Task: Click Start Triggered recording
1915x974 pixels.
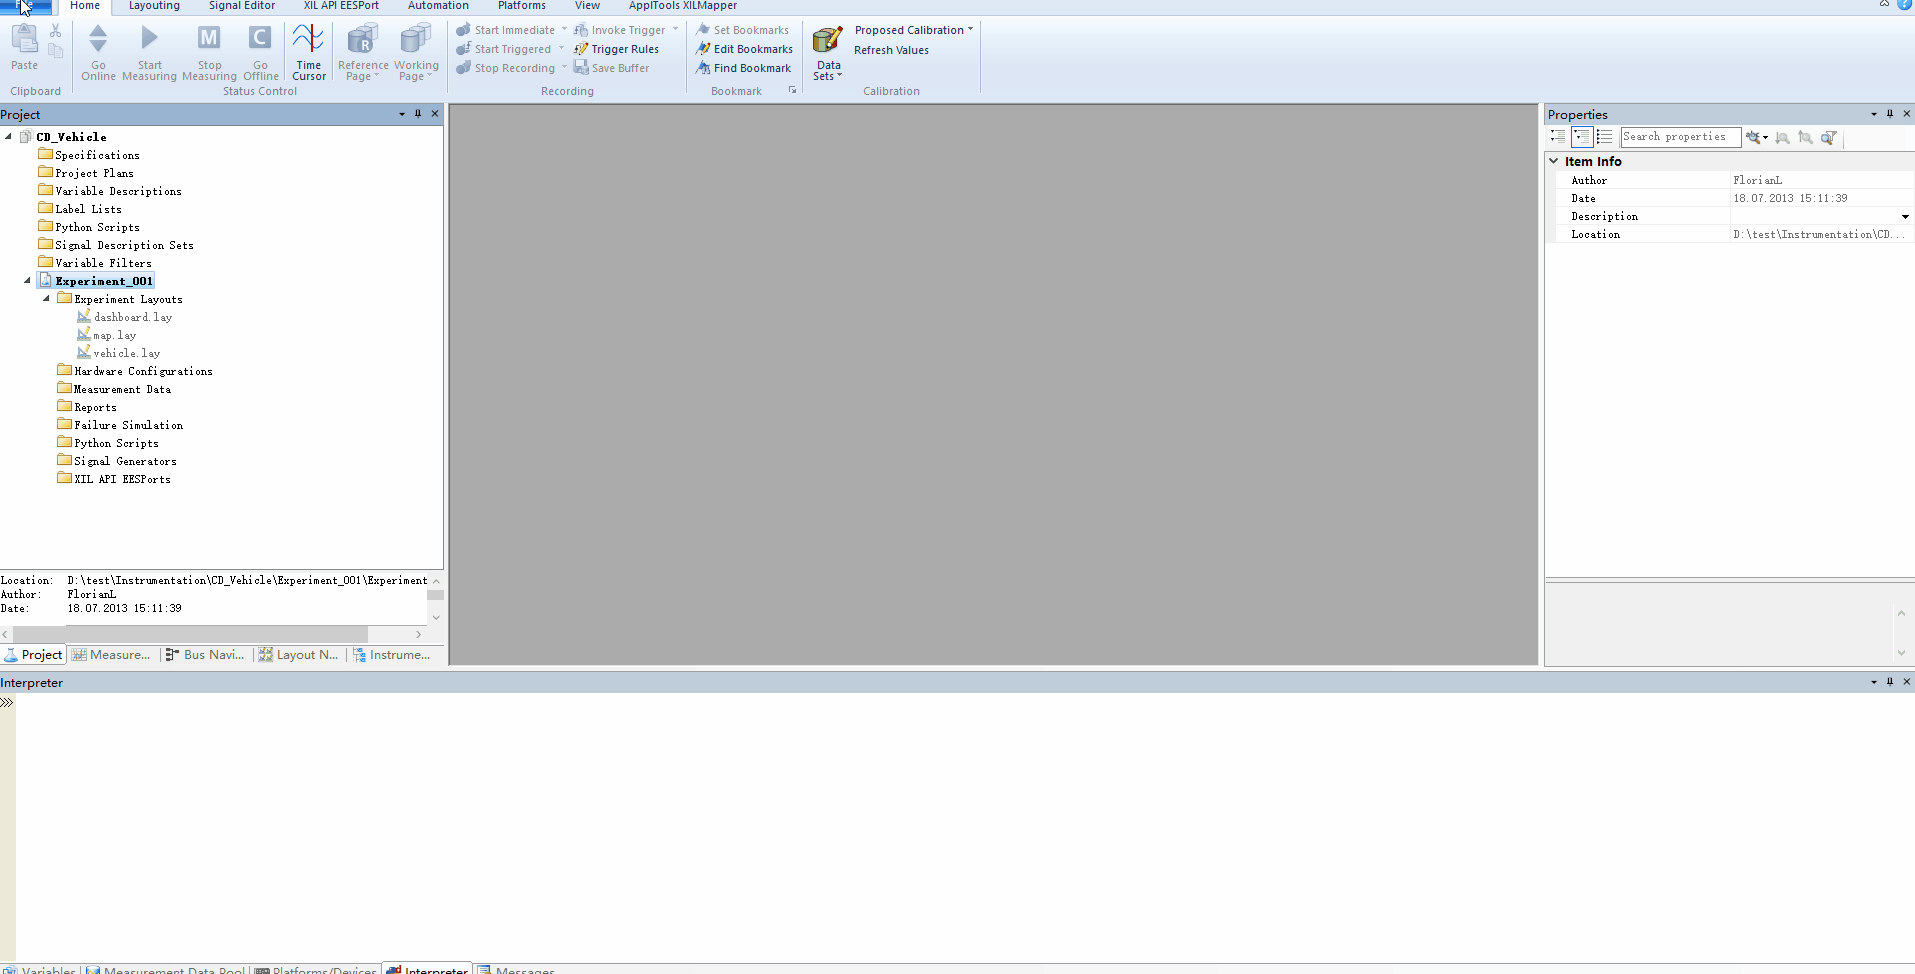Action: [x=504, y=49]
